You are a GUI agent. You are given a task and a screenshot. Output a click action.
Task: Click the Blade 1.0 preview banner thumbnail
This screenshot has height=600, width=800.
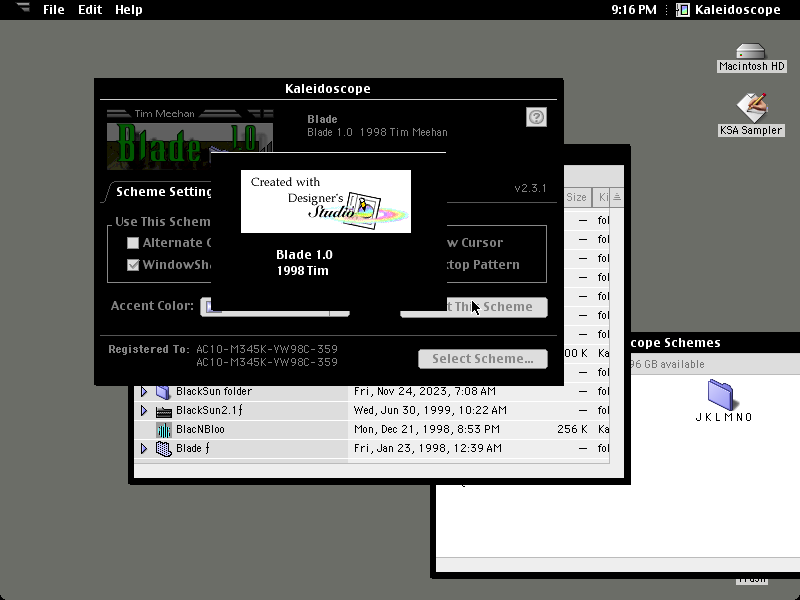point(190,141)
